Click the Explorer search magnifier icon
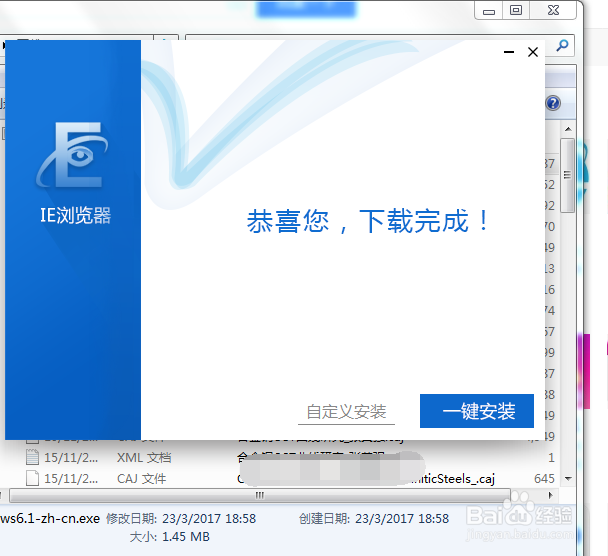This screenshot has height=556, width=608. (x=562, y=45)
